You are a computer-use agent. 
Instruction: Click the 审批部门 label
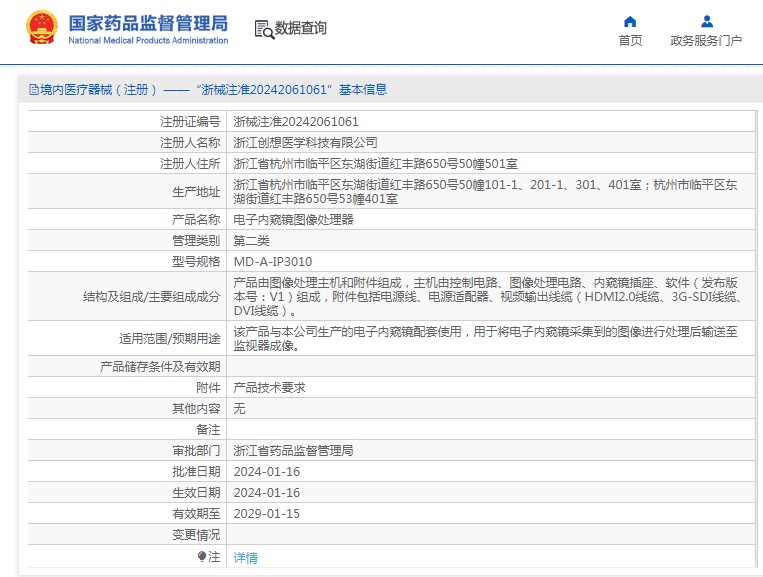pyautogui.click(x=196, y=451)
